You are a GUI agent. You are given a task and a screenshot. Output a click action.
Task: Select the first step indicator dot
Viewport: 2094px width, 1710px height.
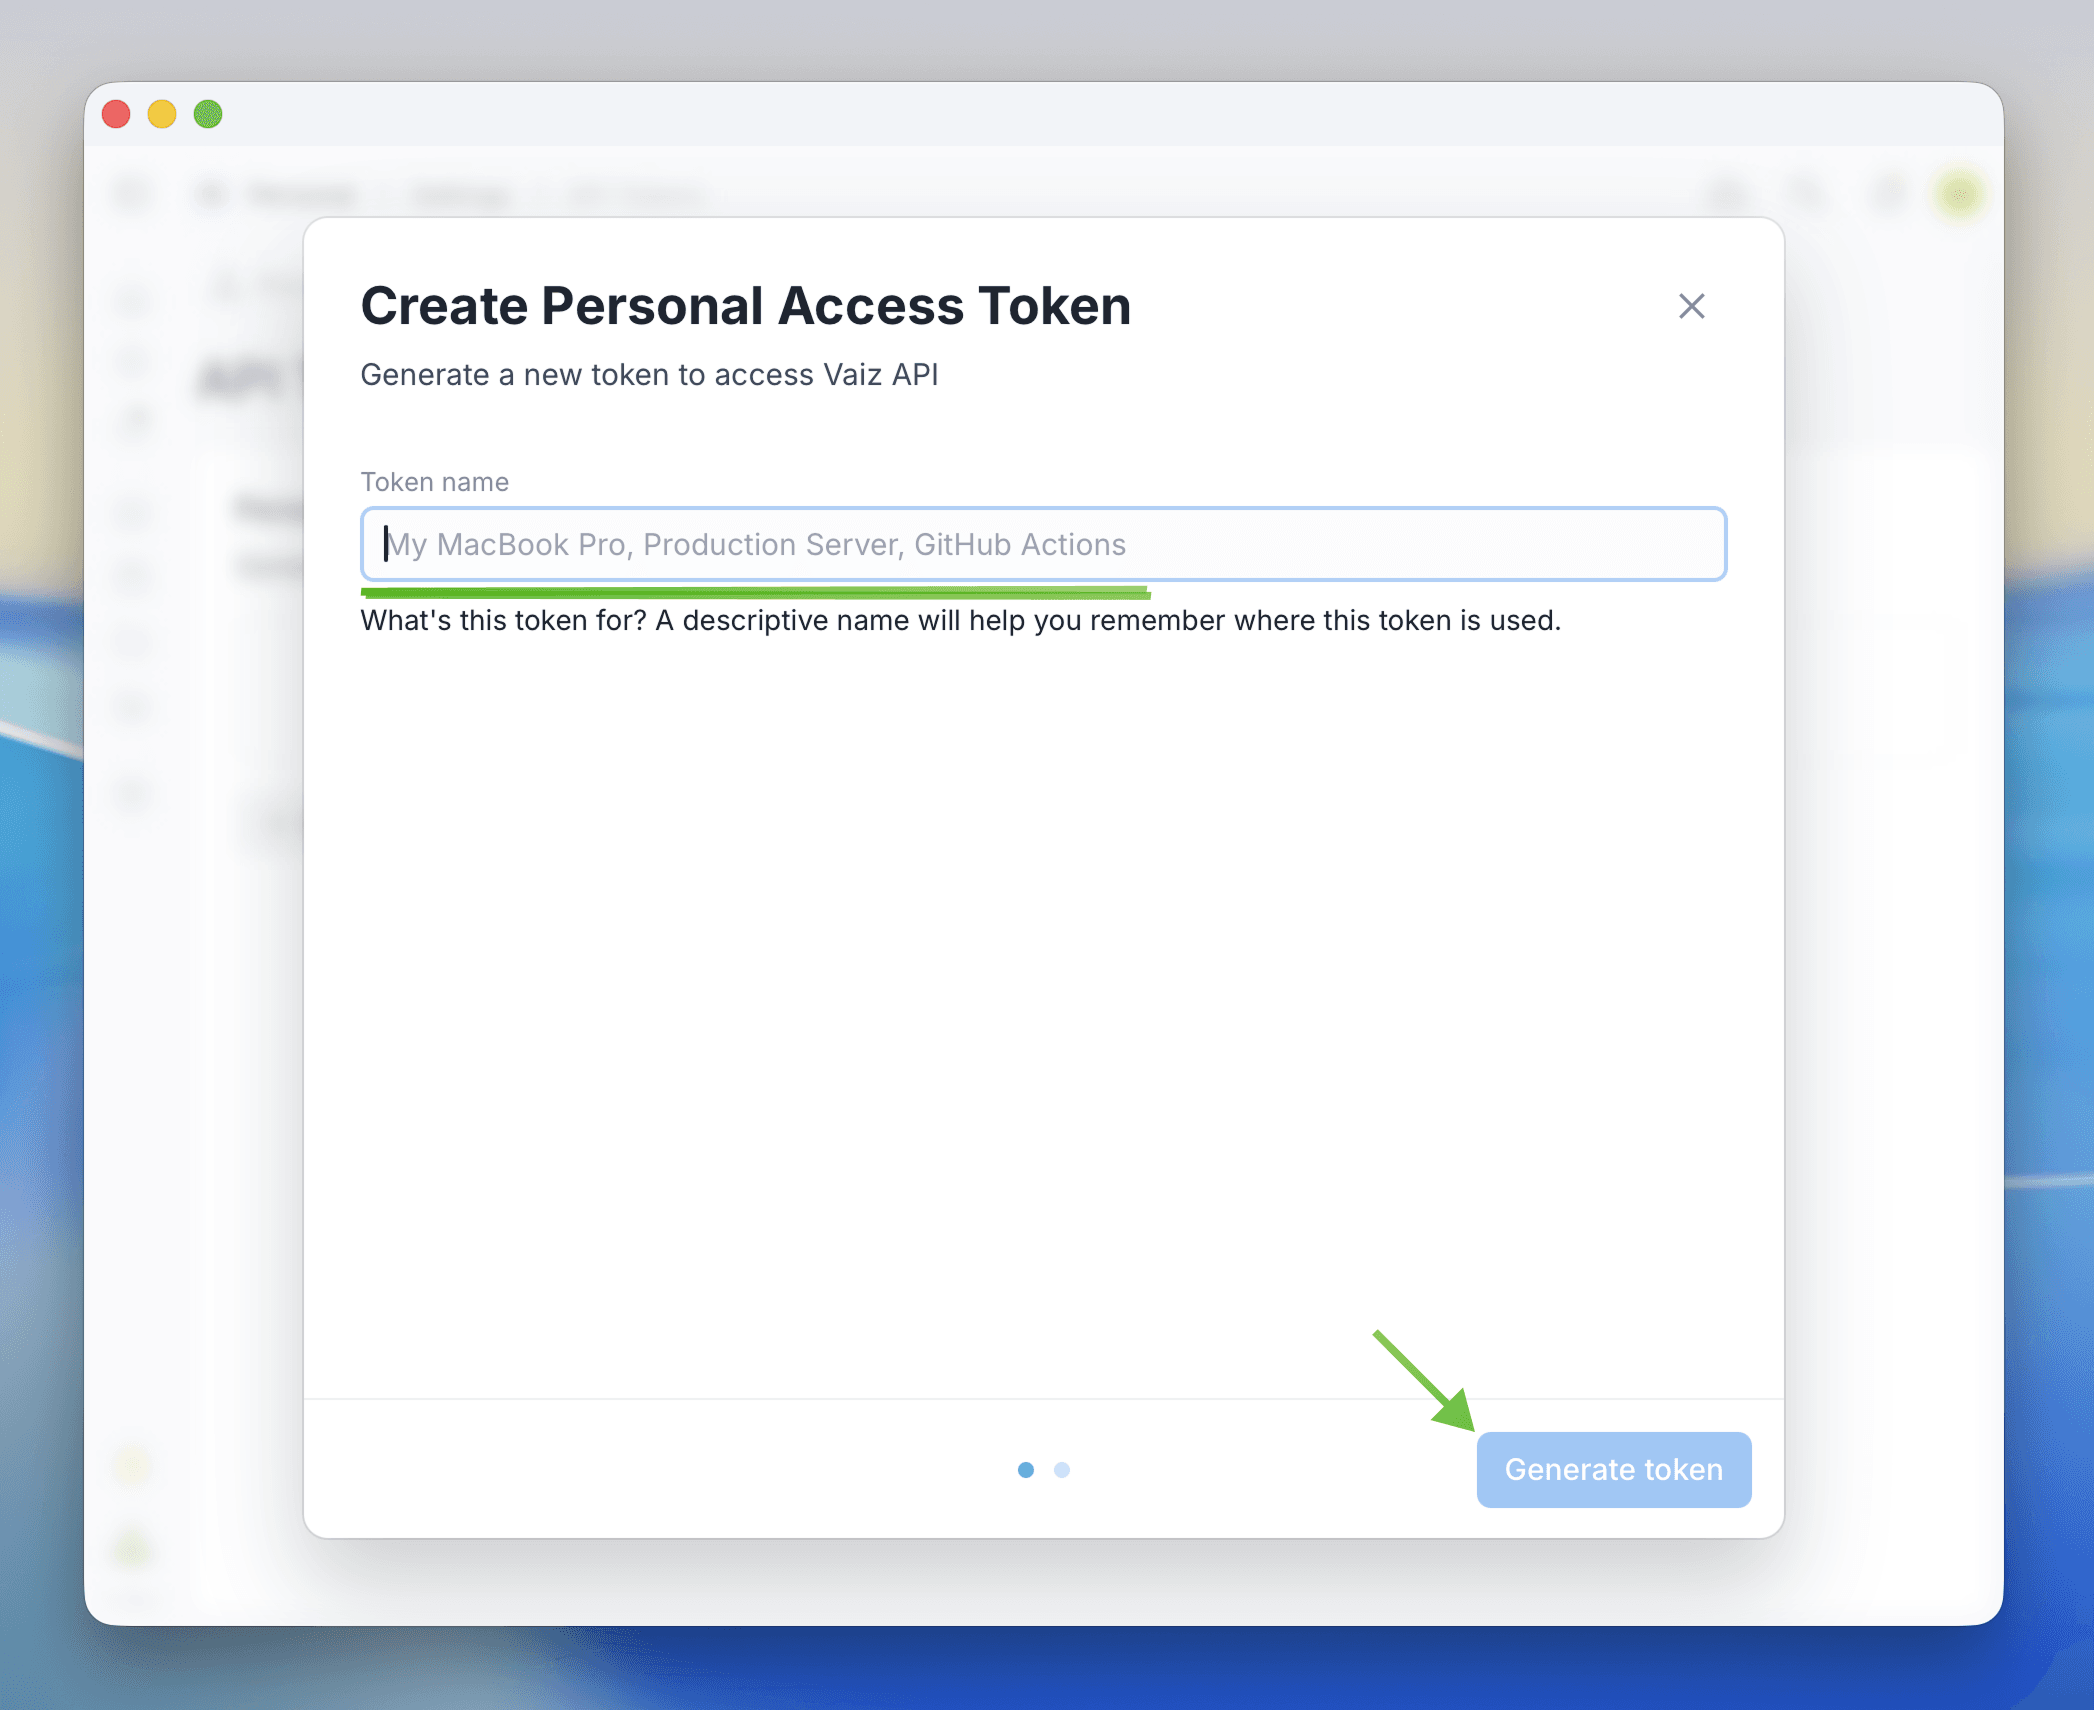pyautogui.click(x=1026, y=1469)
